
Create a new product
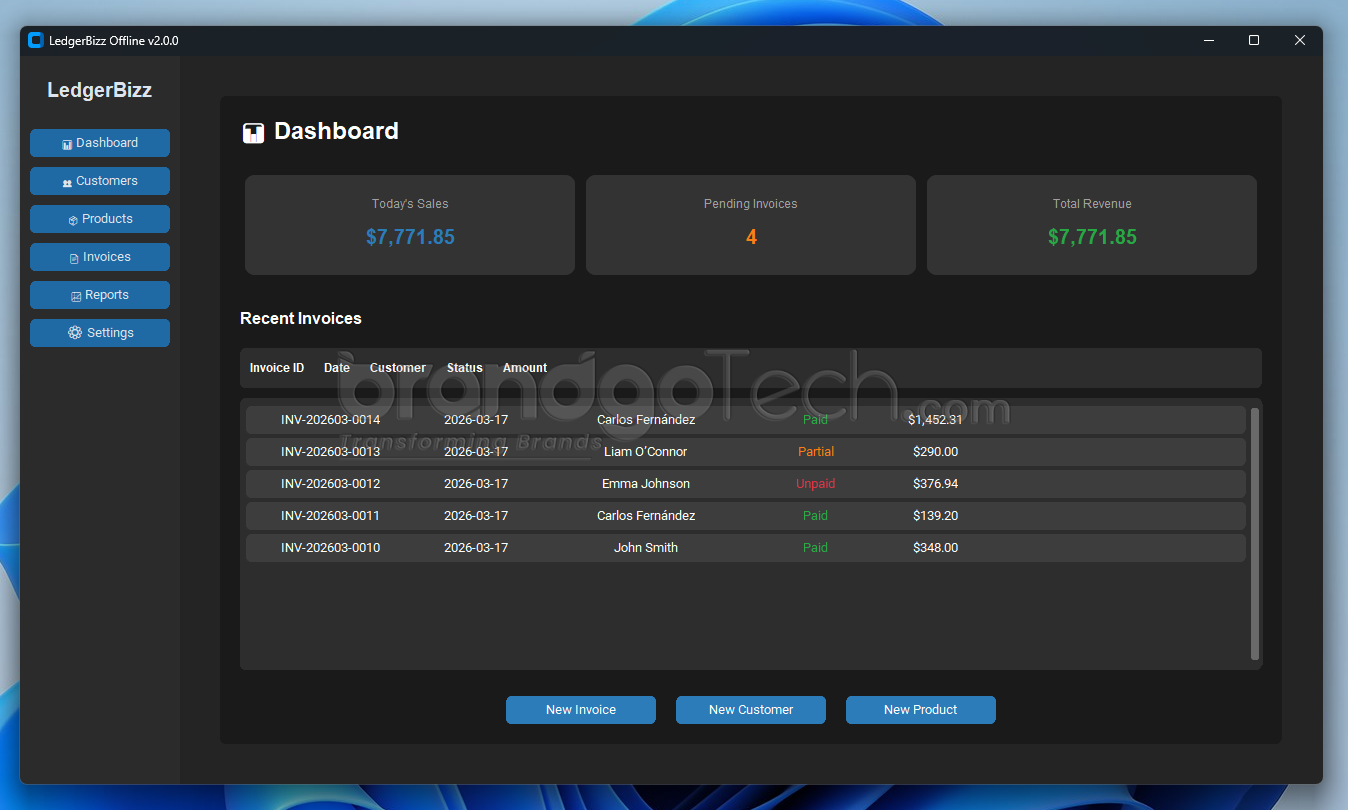pyautogui.click(x=920, y=710)
